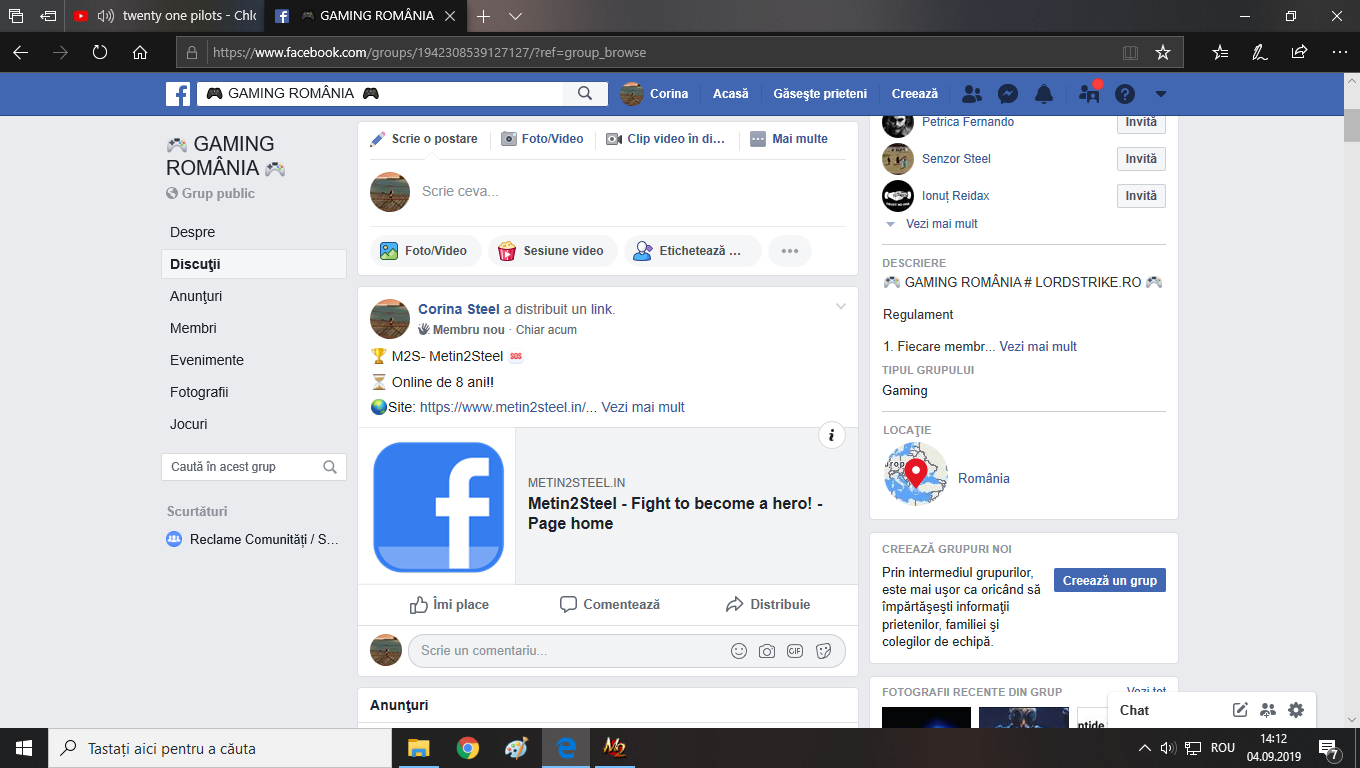Switch to twenty one pilots YouTube tab
Image resolution: width=1360 pixels, height=768 pixels.
(x=165, y=16)
